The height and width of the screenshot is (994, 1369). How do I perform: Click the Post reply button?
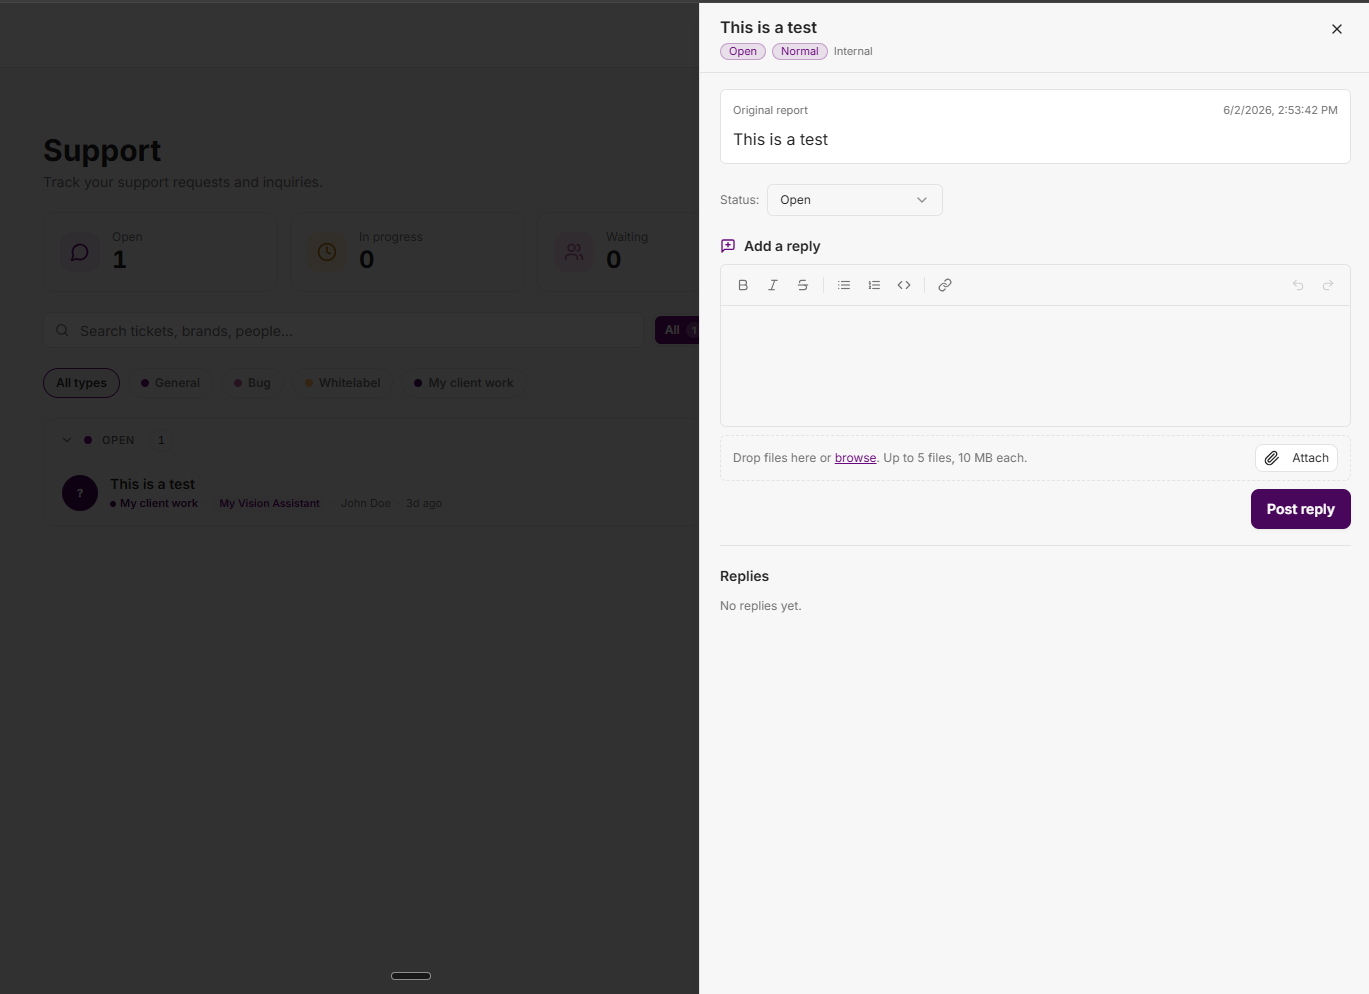point(1301,509)
